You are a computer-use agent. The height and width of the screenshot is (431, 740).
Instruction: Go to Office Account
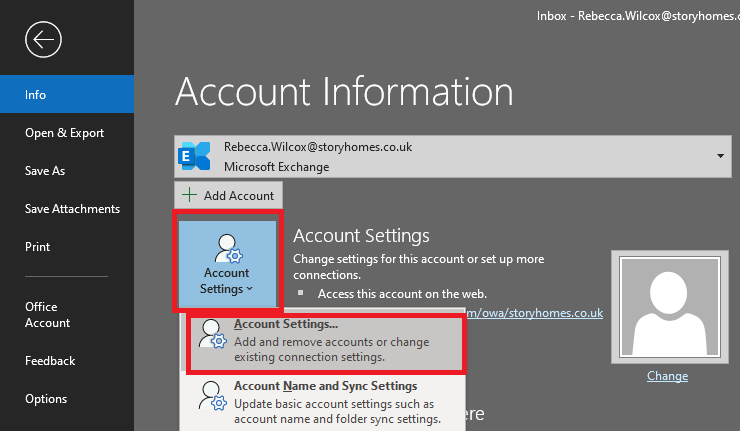[x=67, y=315]
